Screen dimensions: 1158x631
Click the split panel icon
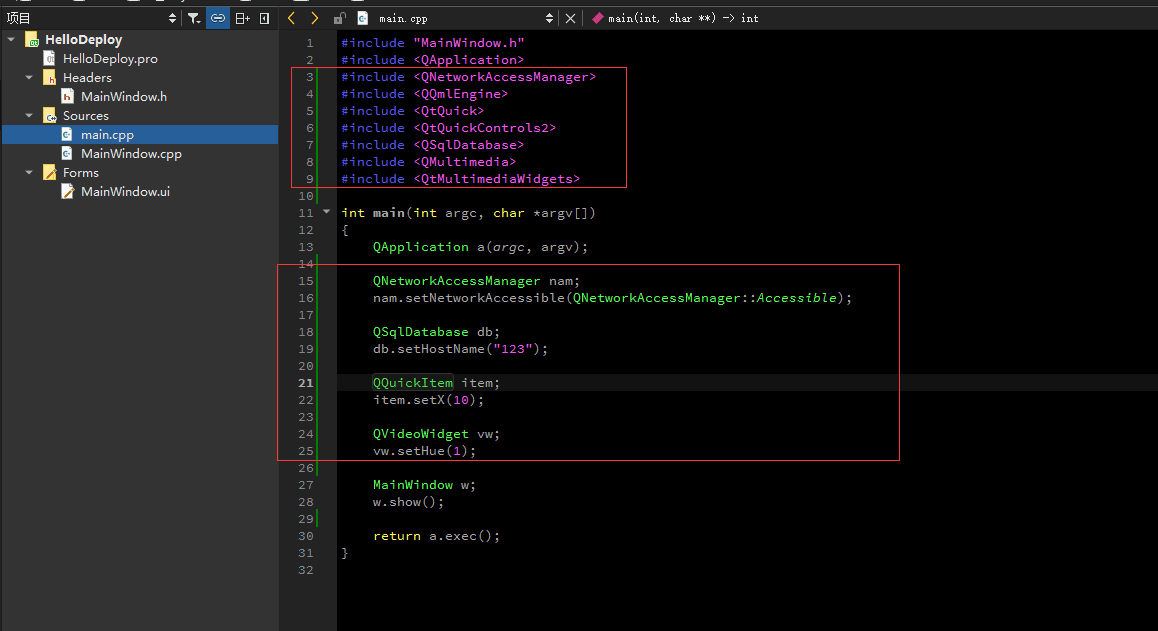[x=242, y=18]
